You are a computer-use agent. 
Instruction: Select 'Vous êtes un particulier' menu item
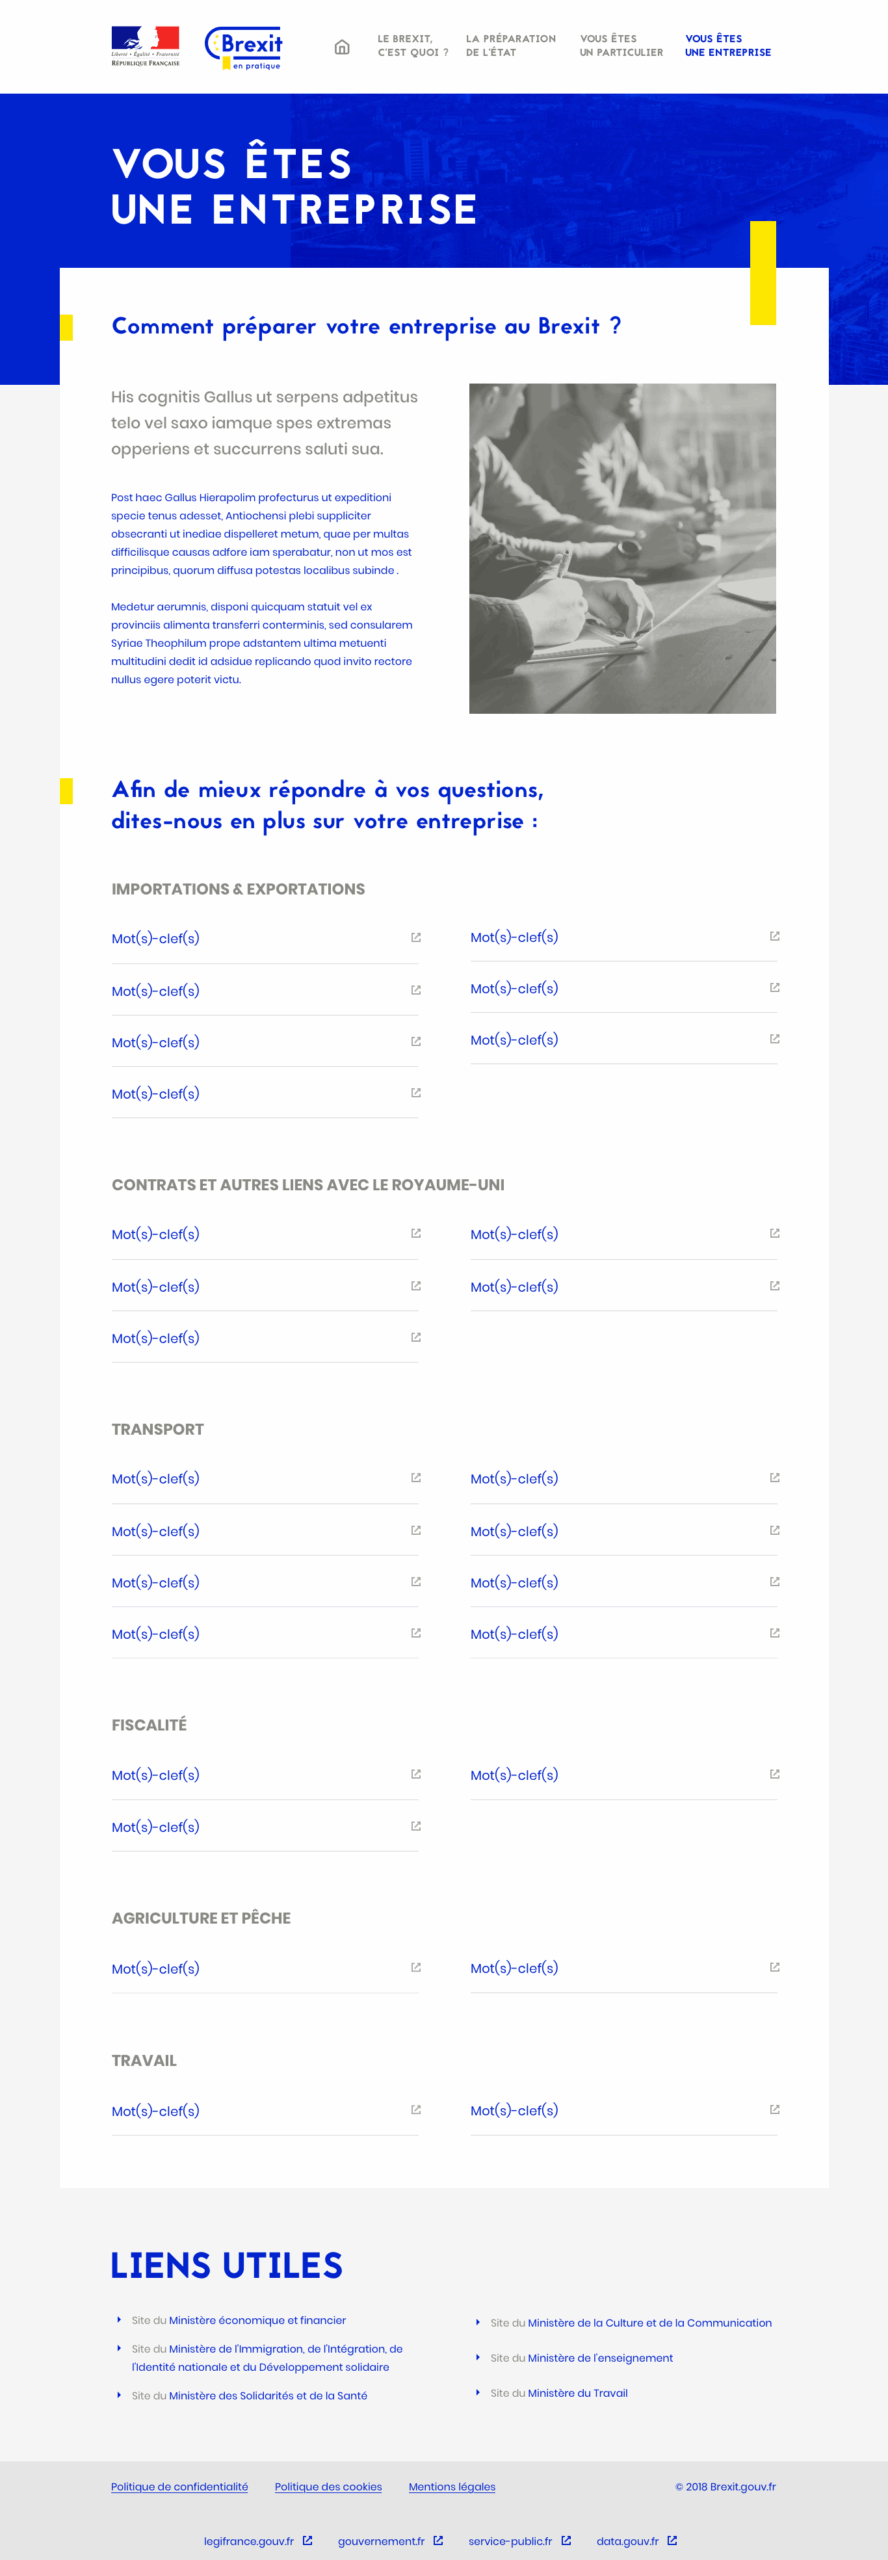(x=621, y=45)
